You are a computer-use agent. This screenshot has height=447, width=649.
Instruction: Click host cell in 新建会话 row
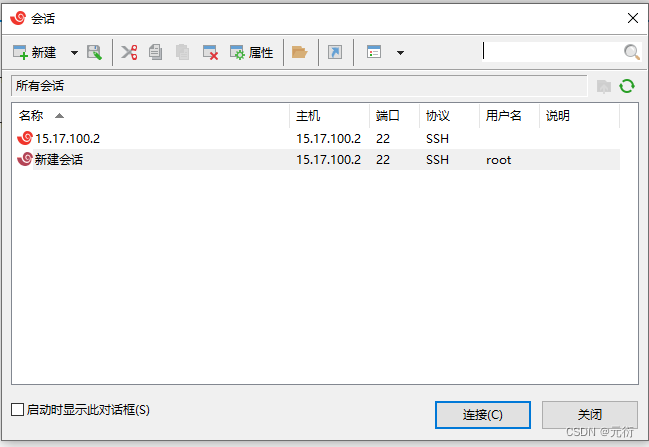point(328,160)
